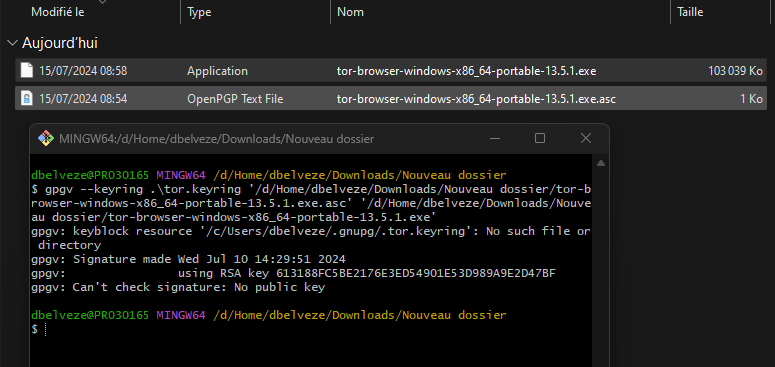Click the terminal command prompt cursor
The height and width of the screenshot is (367, 775).
45,329
